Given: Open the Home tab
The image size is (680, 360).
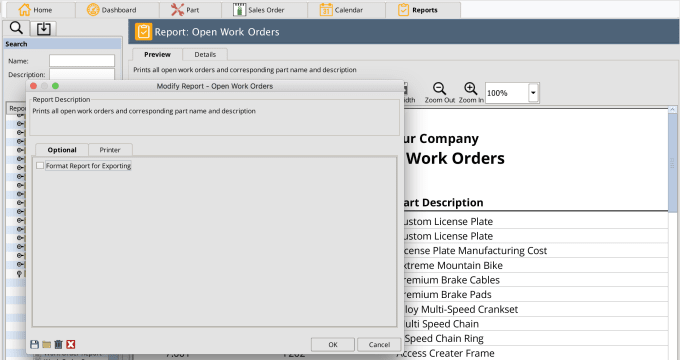Looking at the screenshot, I should (36, 10).
